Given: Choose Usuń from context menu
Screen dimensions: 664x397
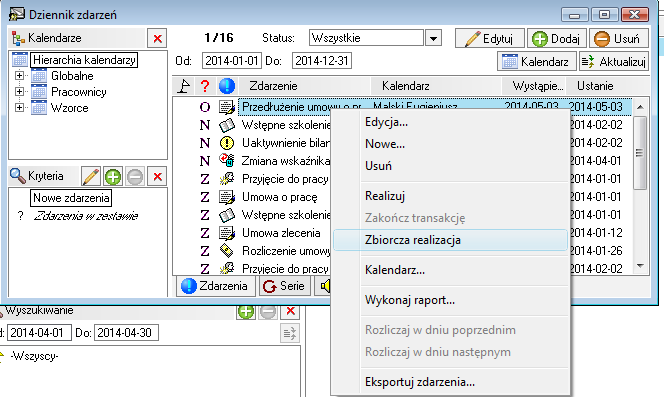Looking at the screenshot, I should pyautogui.click(x=378, y=166).
